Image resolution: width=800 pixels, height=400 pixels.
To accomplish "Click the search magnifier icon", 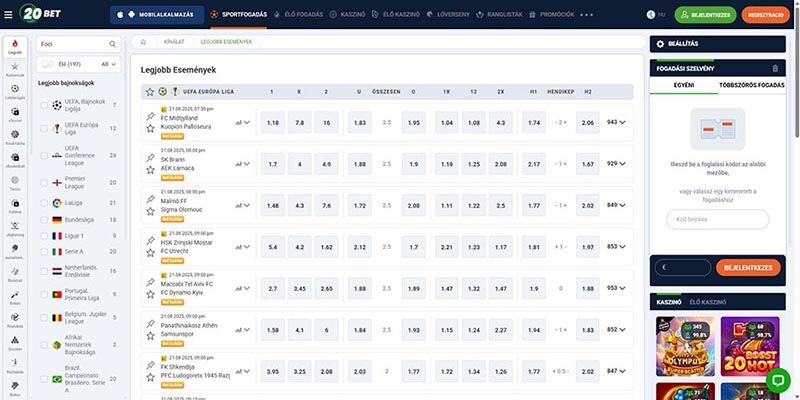I will click(x=112, y=44).
